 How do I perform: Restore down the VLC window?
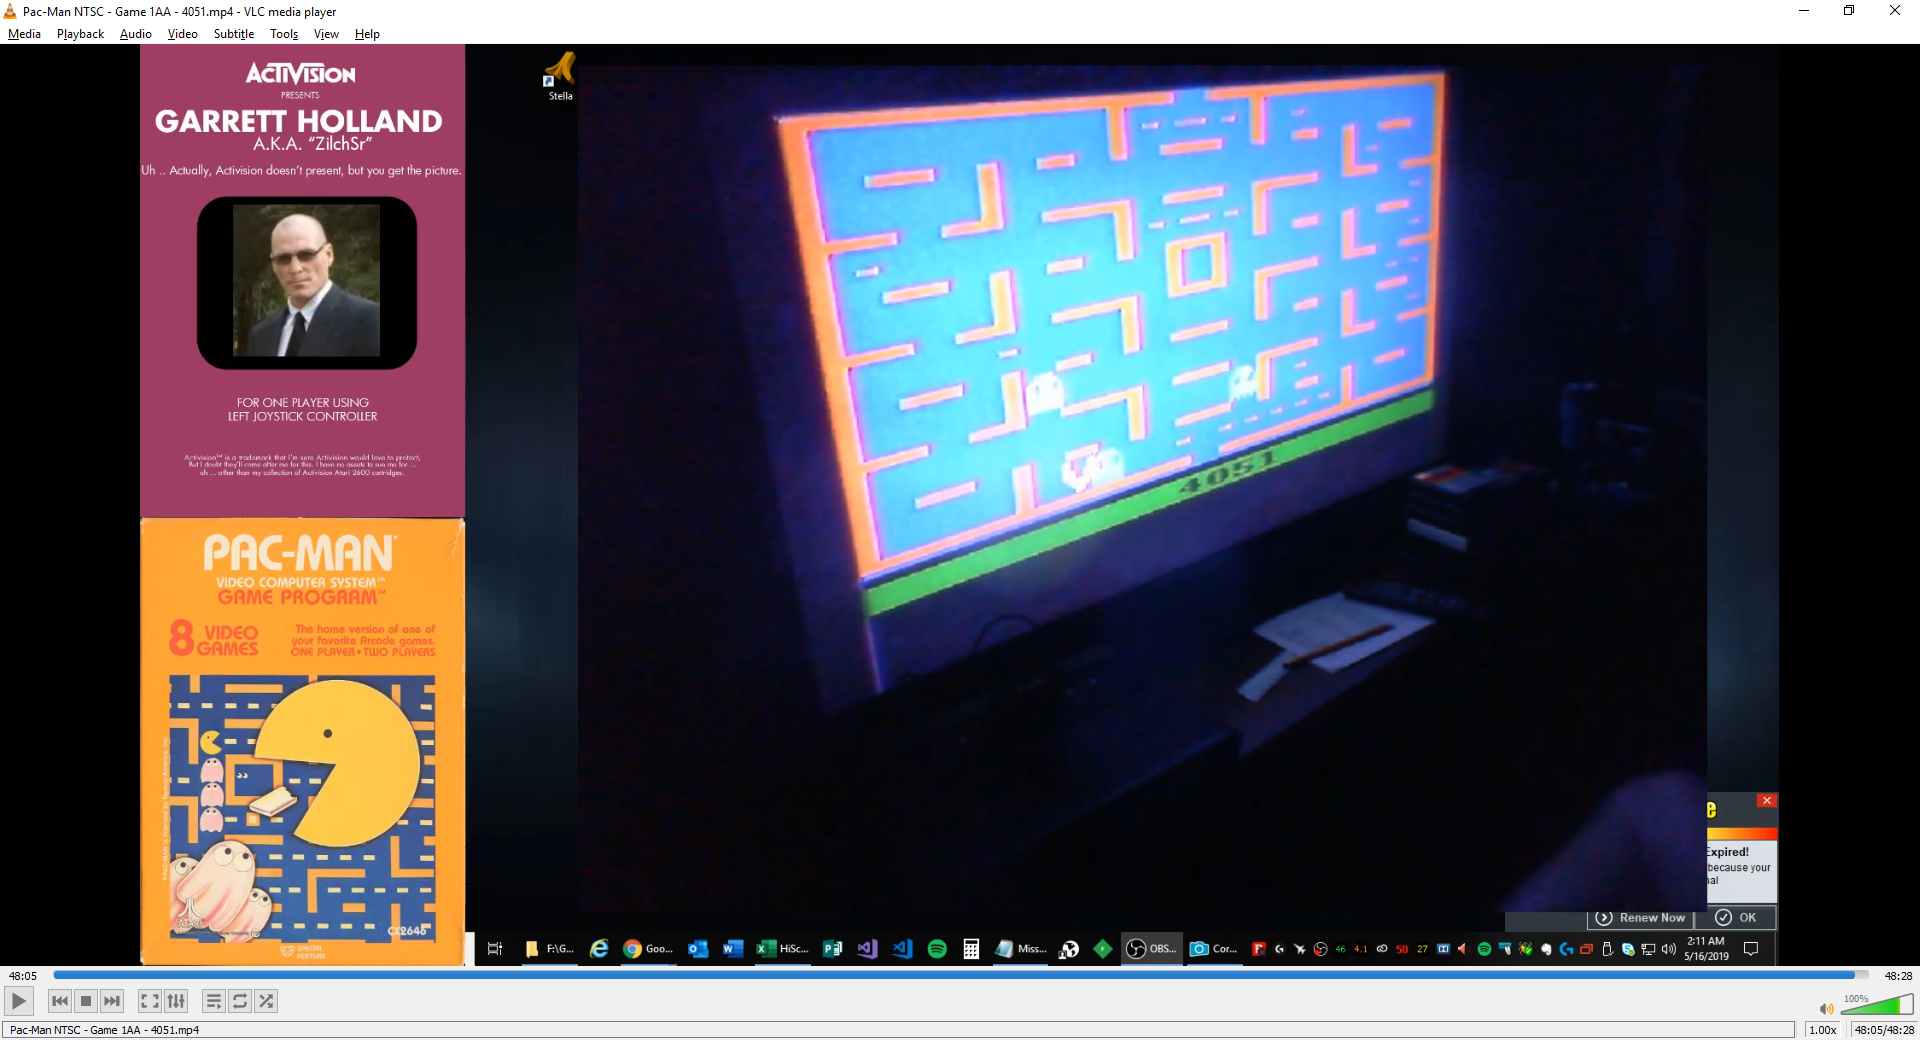click(x=1849, y=11)
